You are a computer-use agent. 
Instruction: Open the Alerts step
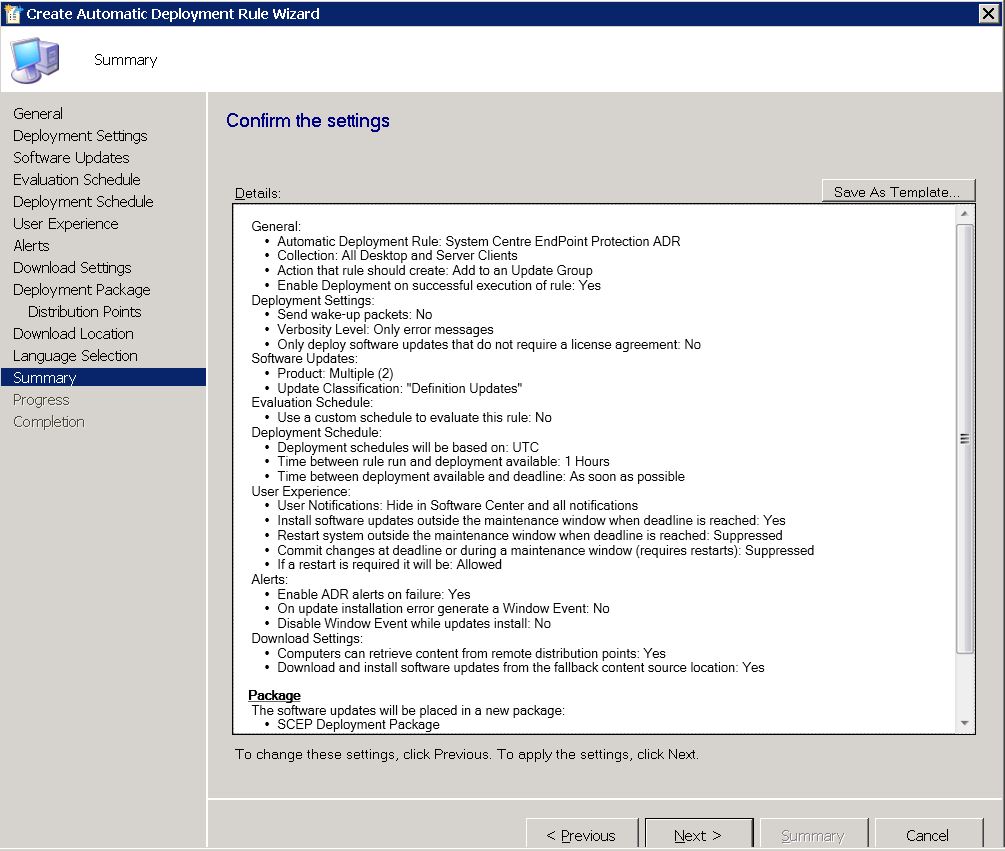31,245
